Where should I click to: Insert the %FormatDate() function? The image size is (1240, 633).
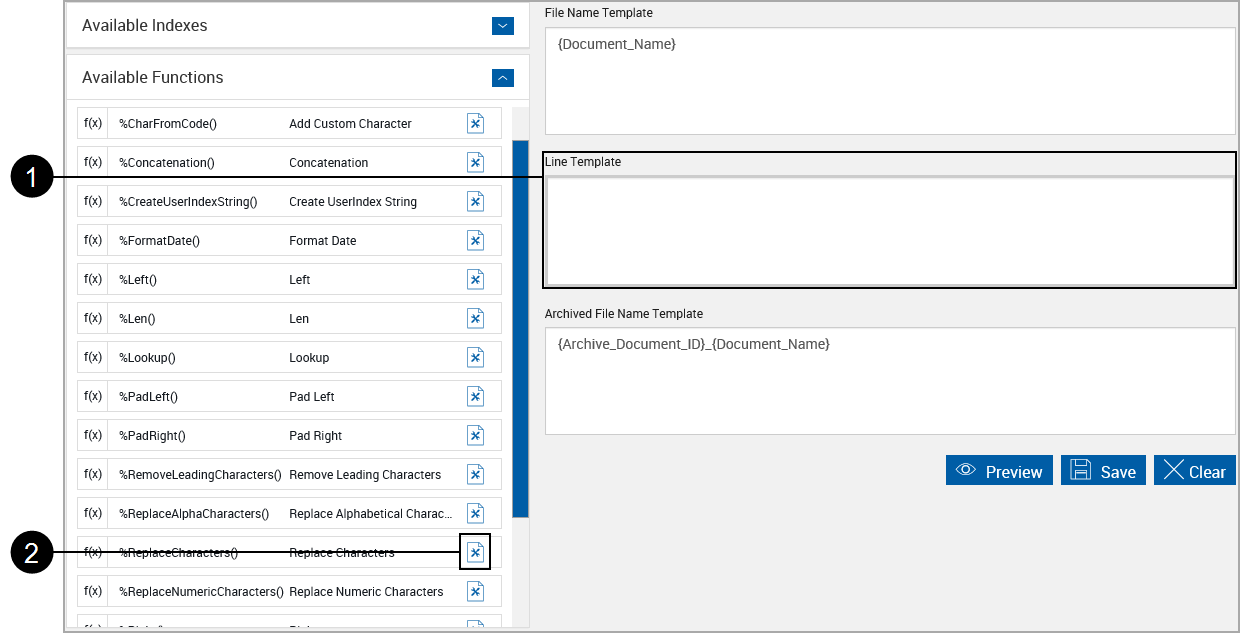pos(476,240)
